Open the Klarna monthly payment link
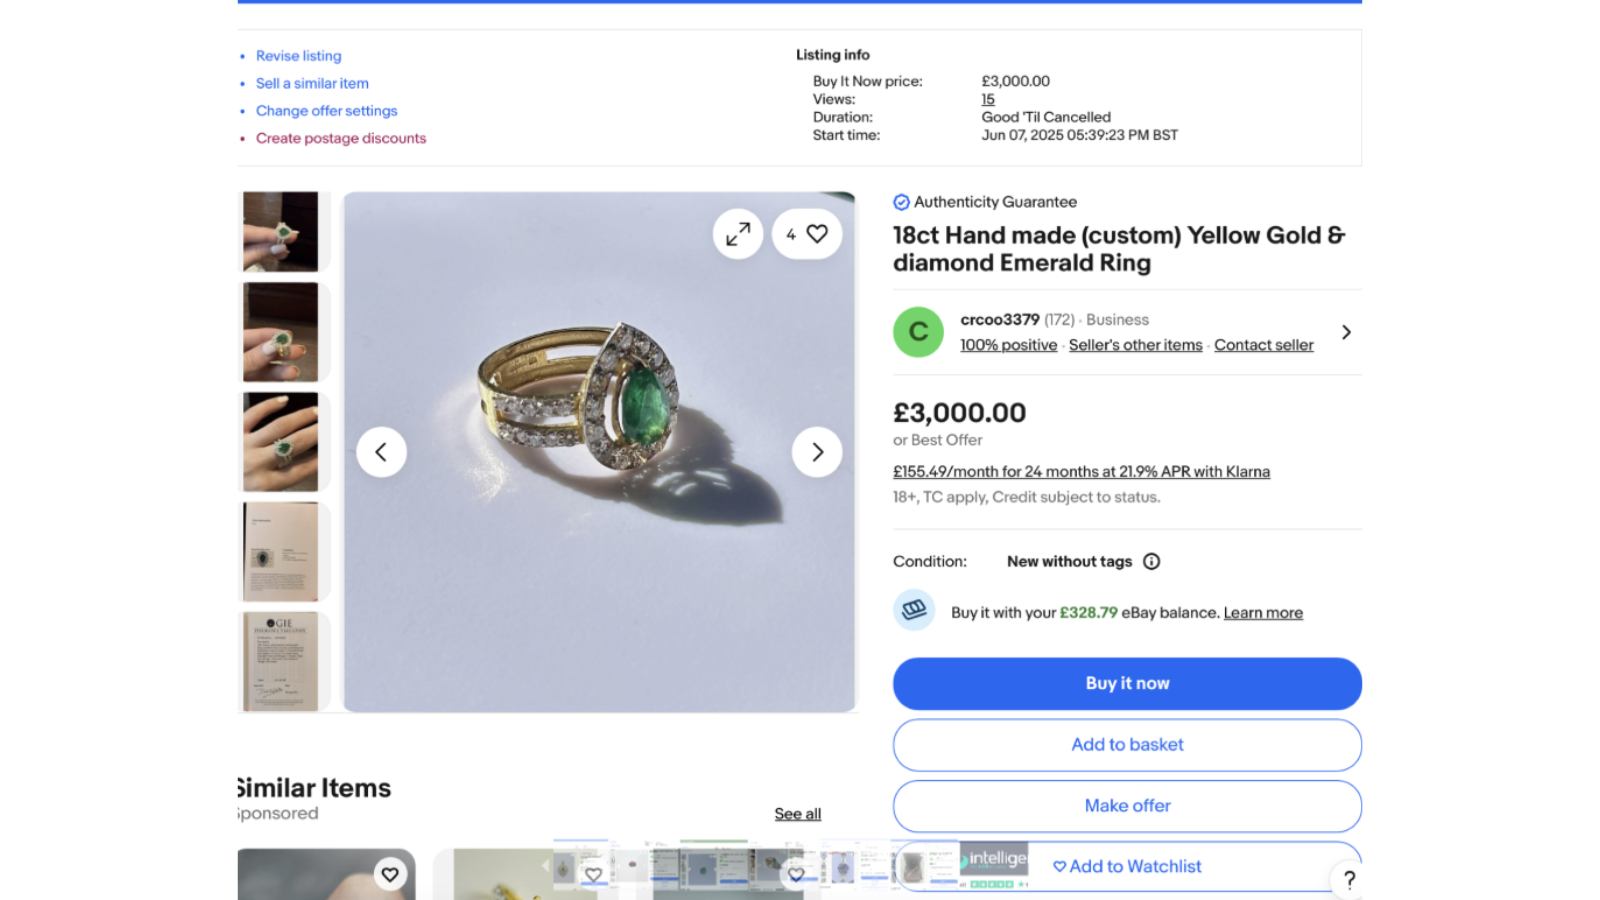The image size is (1600, 900). (x=1081, y=472)
